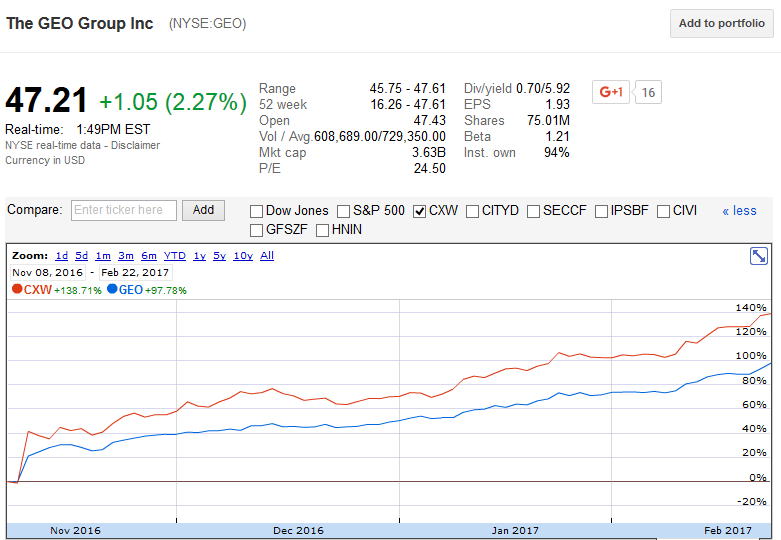Click the +1.05 (2.27%) change text
The height and width of the screenshot is (540, 781).
pyautogui.click(x=173, y=102)
